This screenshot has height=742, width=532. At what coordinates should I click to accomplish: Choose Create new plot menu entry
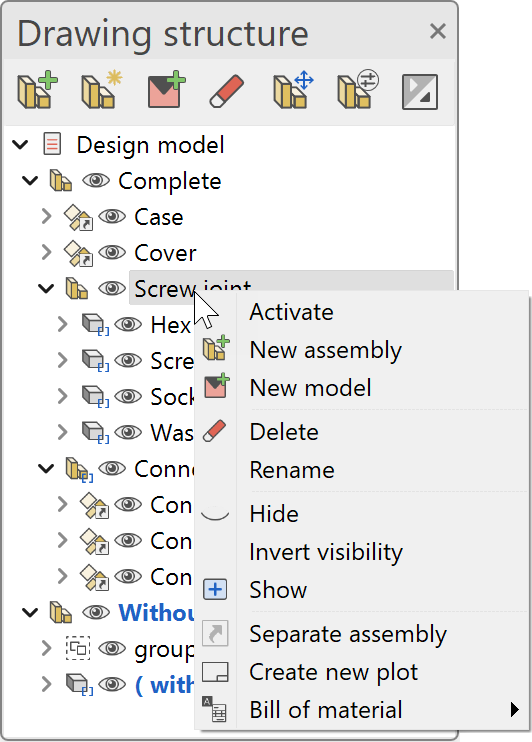[x=363, y=672]
